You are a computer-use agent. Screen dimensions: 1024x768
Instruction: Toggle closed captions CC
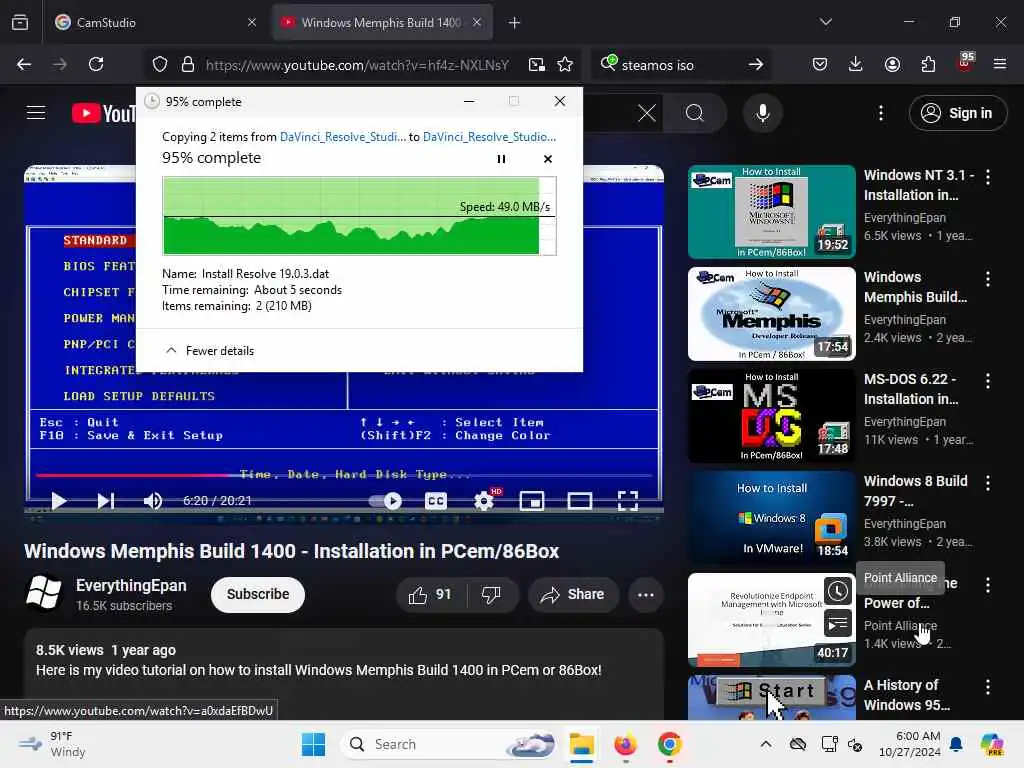pos(436,501)
